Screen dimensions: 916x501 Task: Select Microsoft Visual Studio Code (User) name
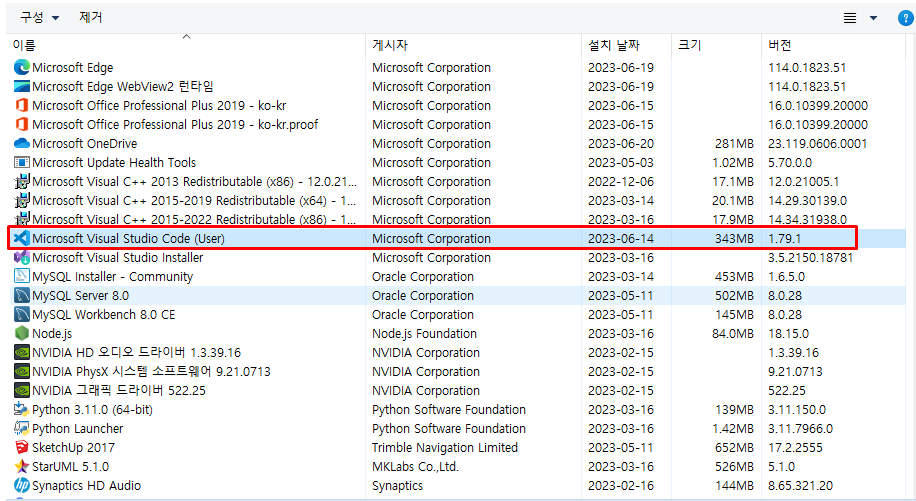click(129, 238)
